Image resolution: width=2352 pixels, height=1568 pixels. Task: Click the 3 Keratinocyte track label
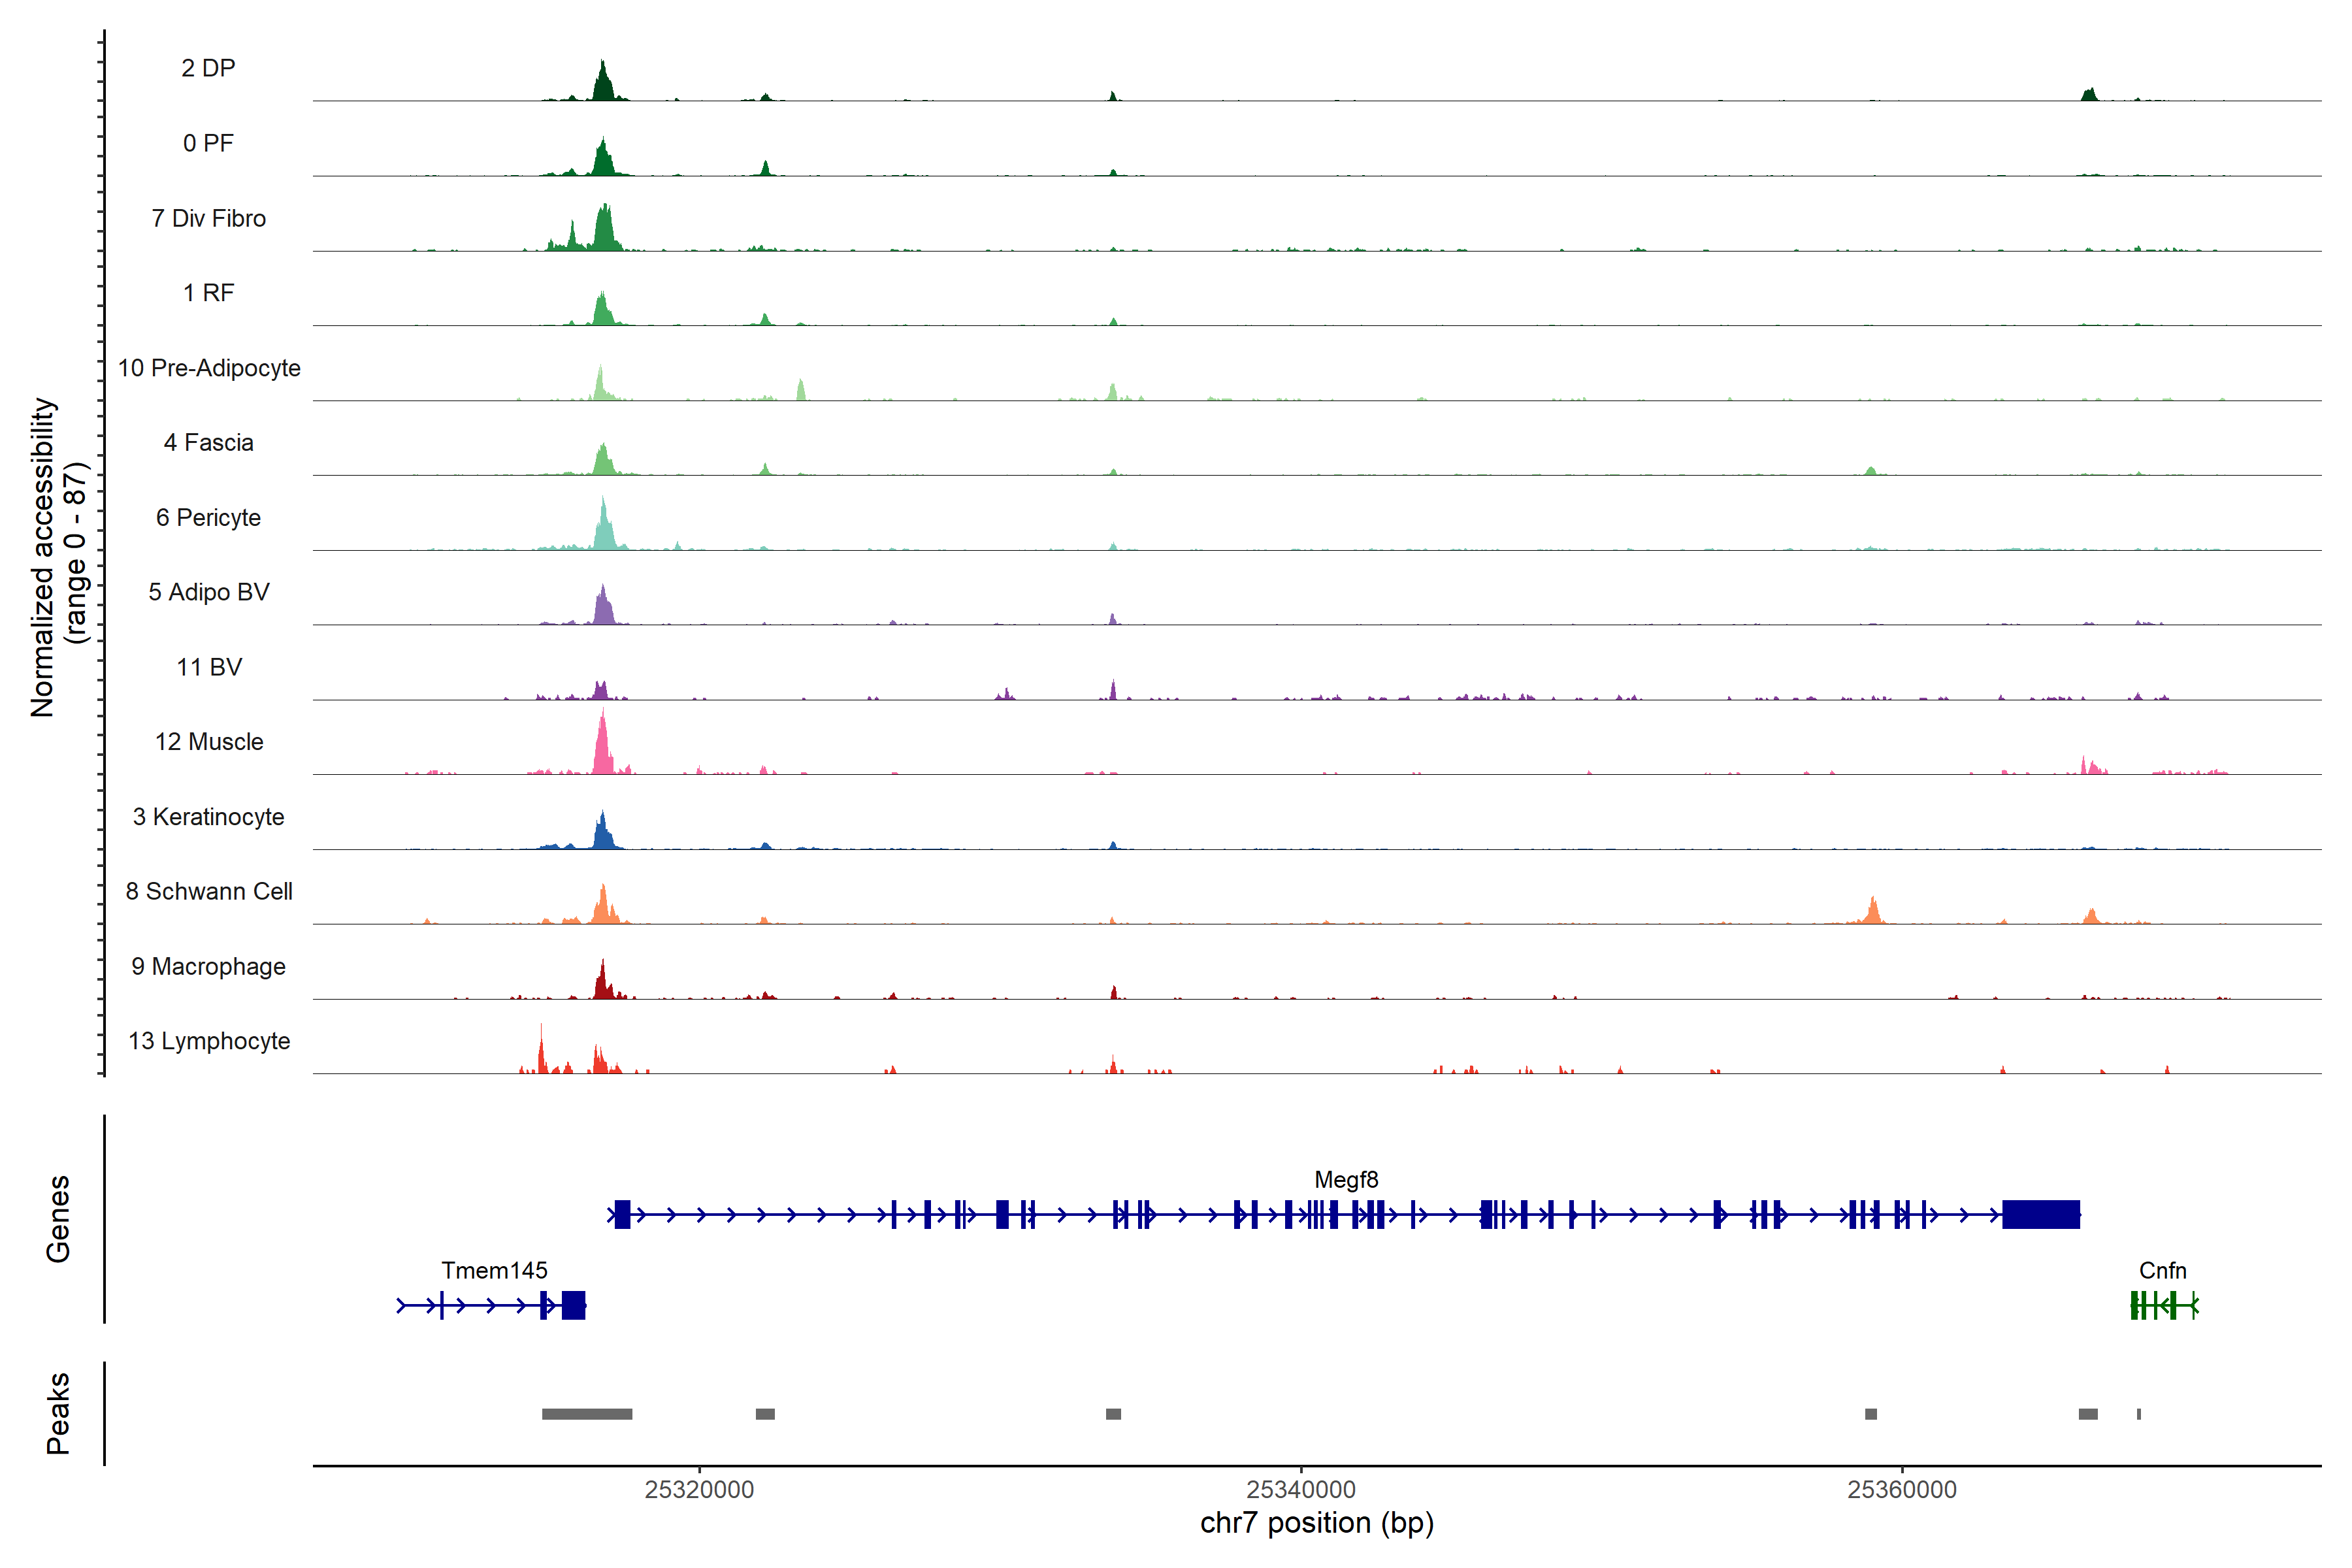tap(209, 817)
